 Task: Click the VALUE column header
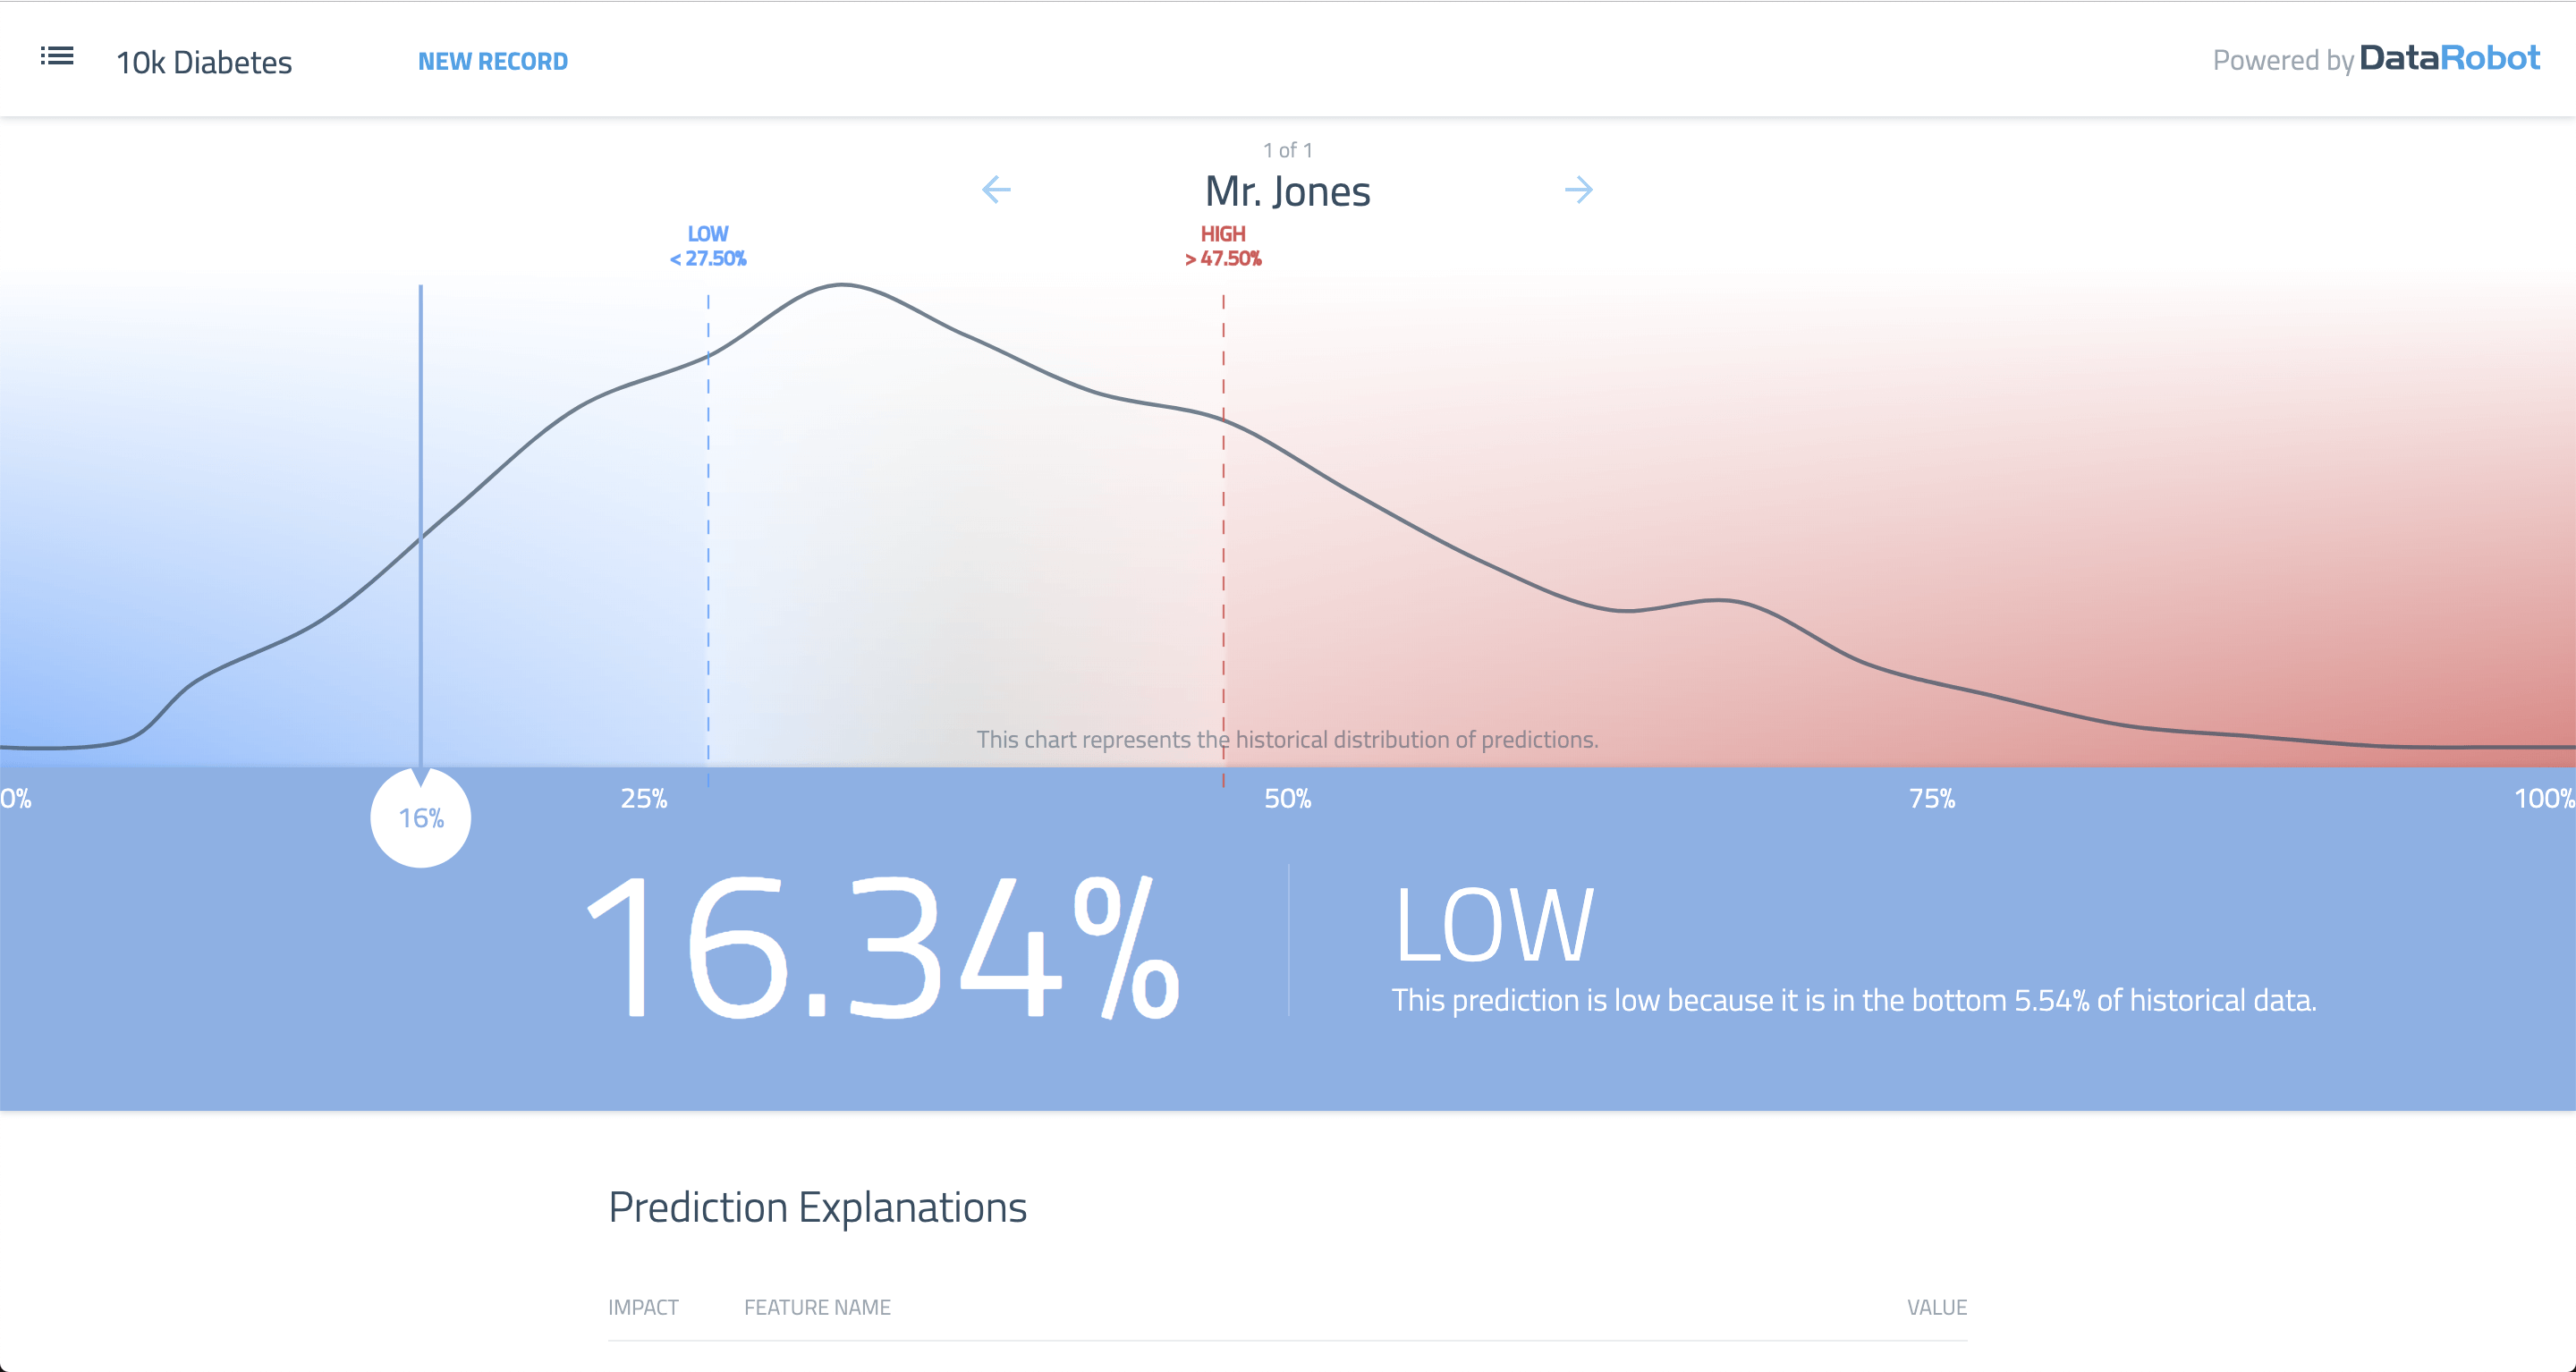pyautogui.click(x=1937, y=1307)
